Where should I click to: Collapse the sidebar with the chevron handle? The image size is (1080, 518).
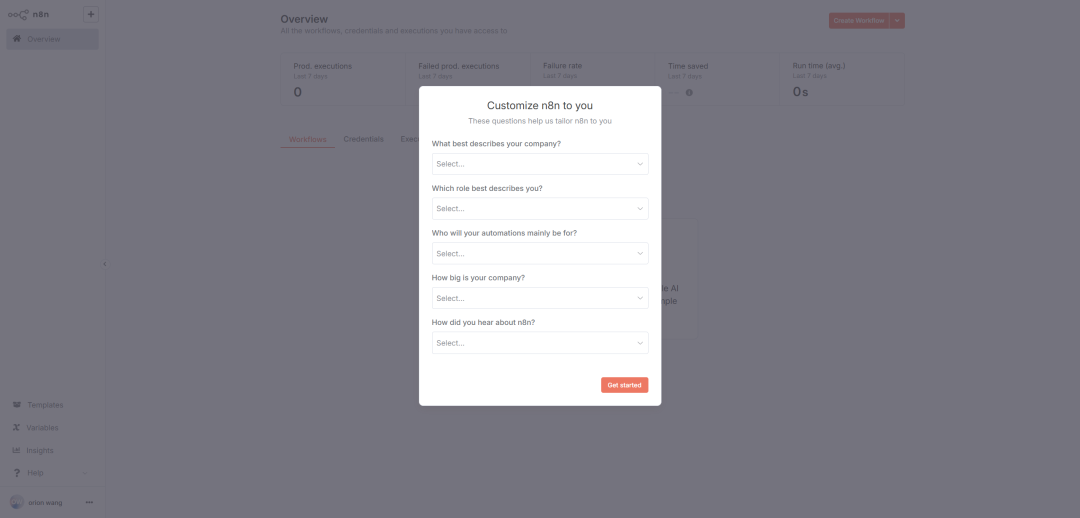click(x=105, y=264)
